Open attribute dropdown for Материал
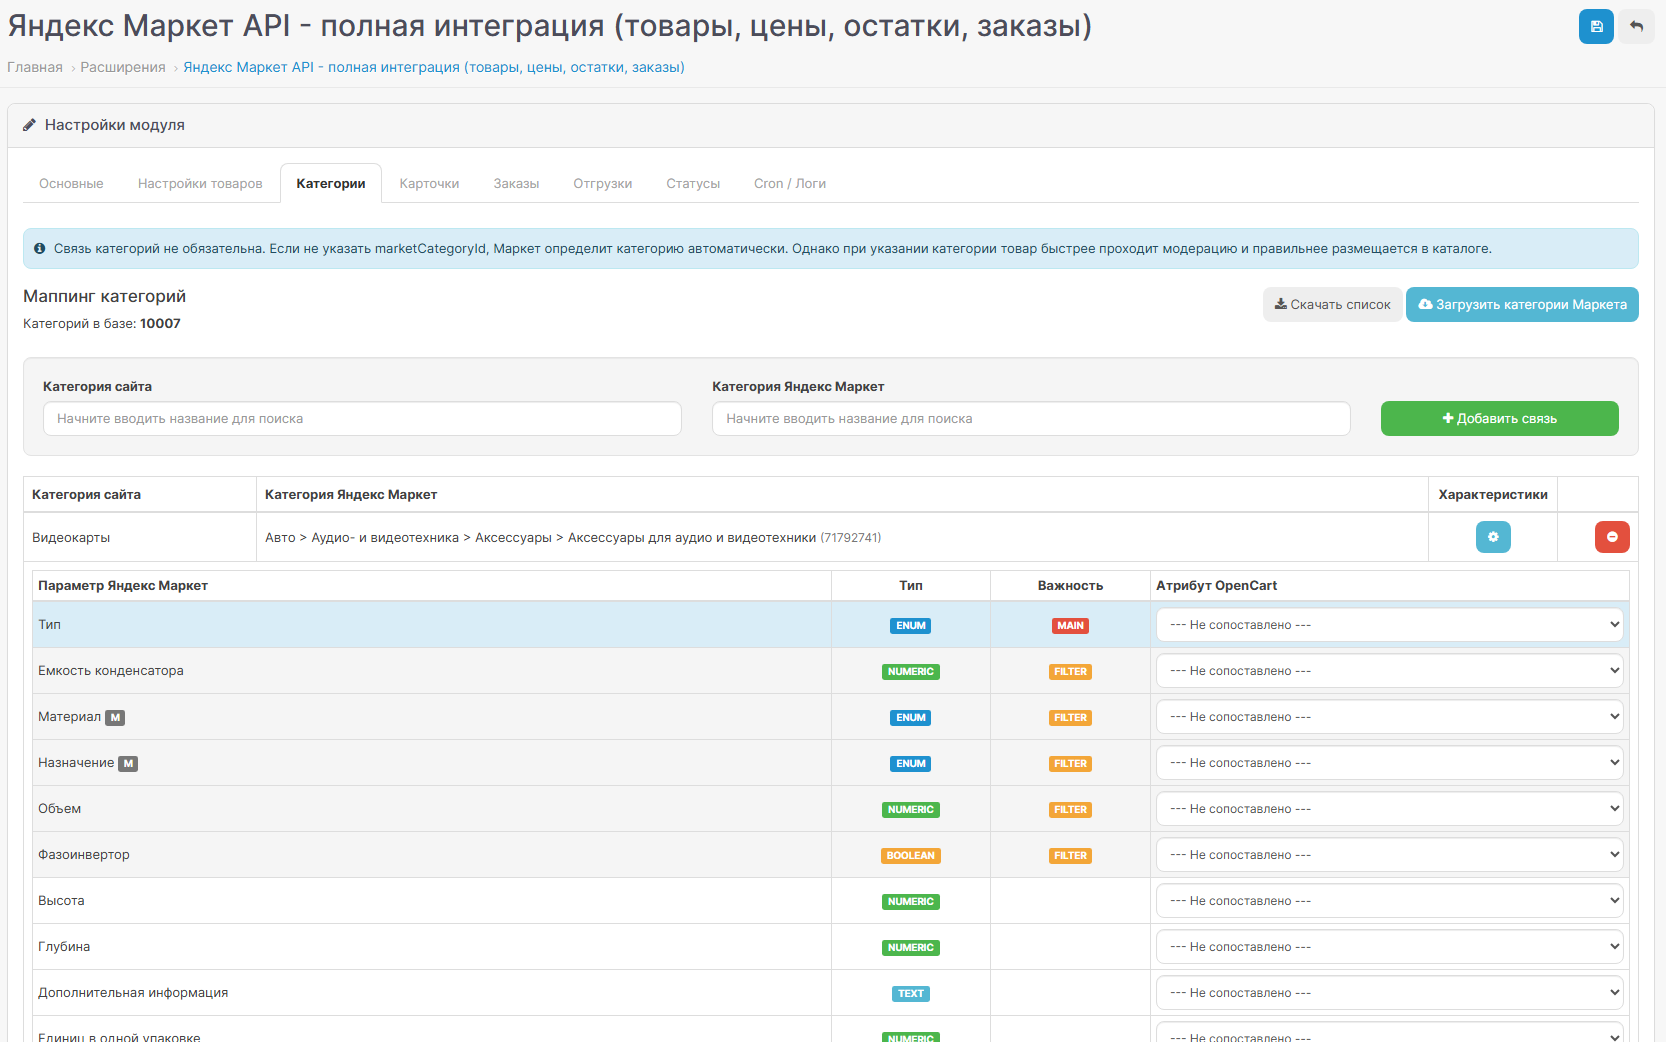This screenshot has height=1042, width=1666. click(x=1390, y=717)
